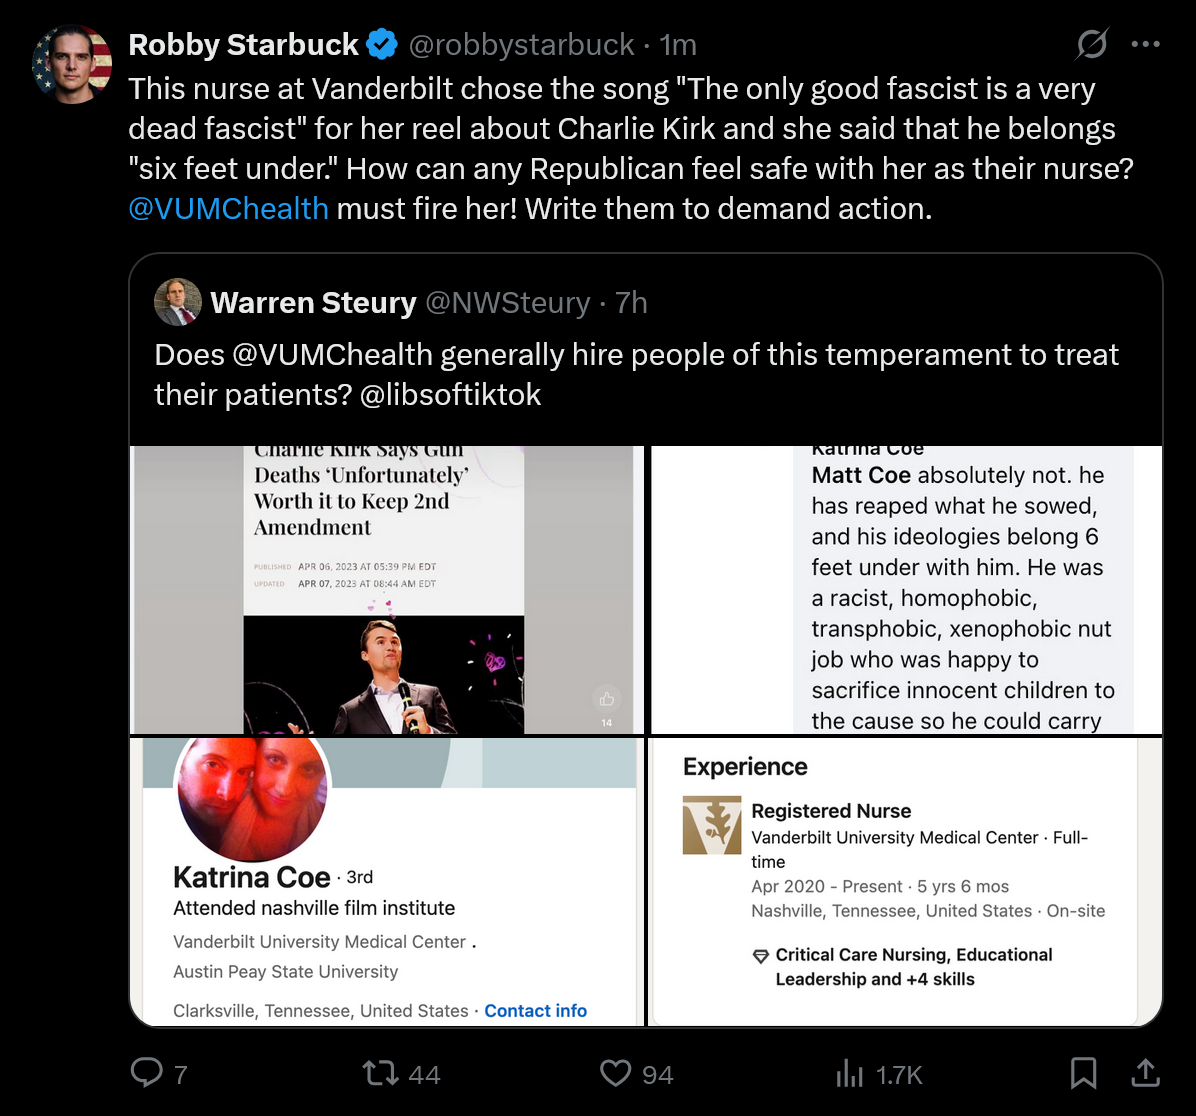The width and height of the screenshot is (1196, 1116).
Task: Open the Warren Steury name link
Action: 313,302
